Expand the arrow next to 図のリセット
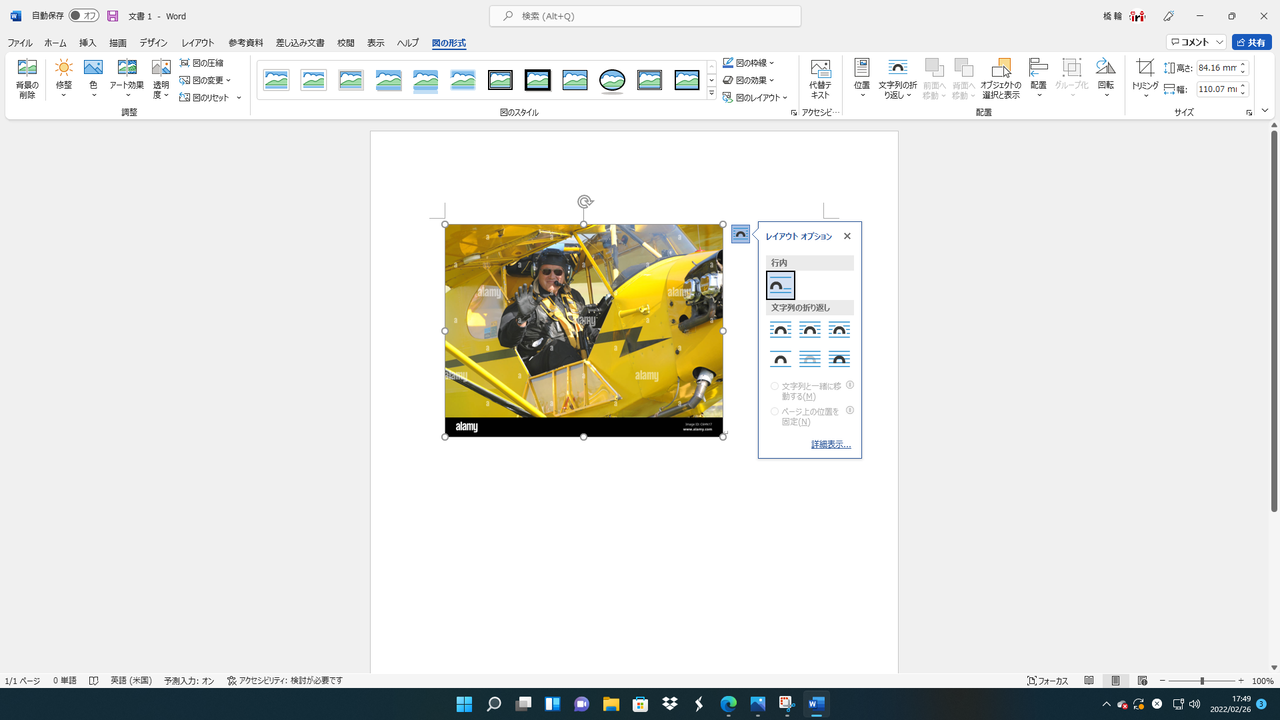 [239, 98]
